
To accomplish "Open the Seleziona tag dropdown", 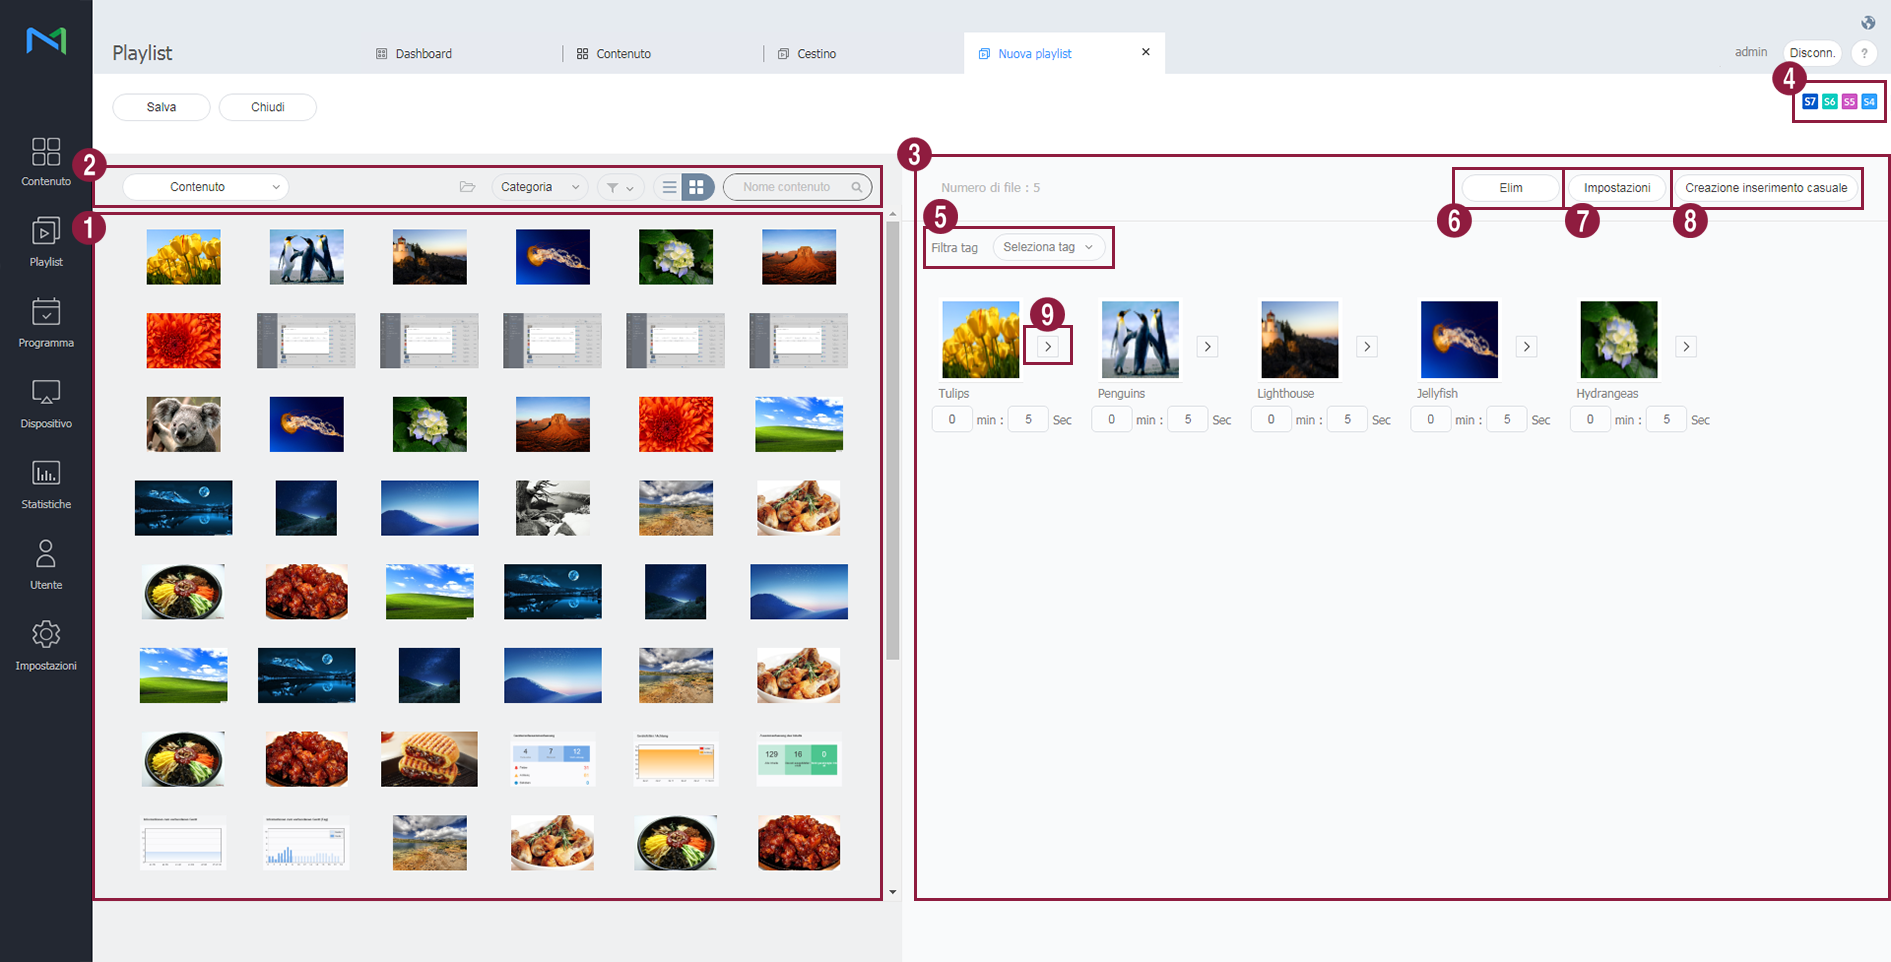I will point(1047,247).
